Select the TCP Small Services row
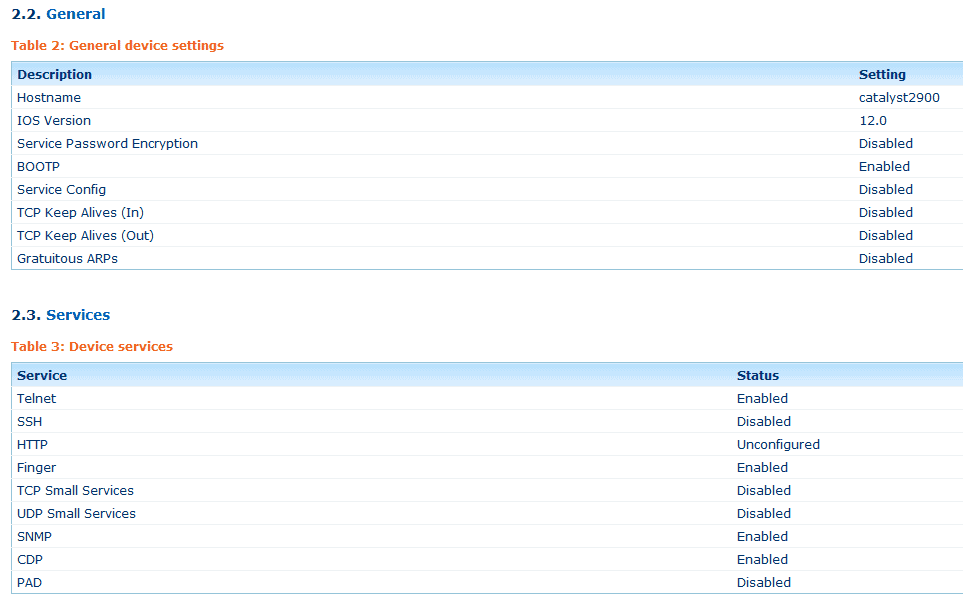Image resolution: width=963 pixels, height=604 pixels. [x=488, y=491]
